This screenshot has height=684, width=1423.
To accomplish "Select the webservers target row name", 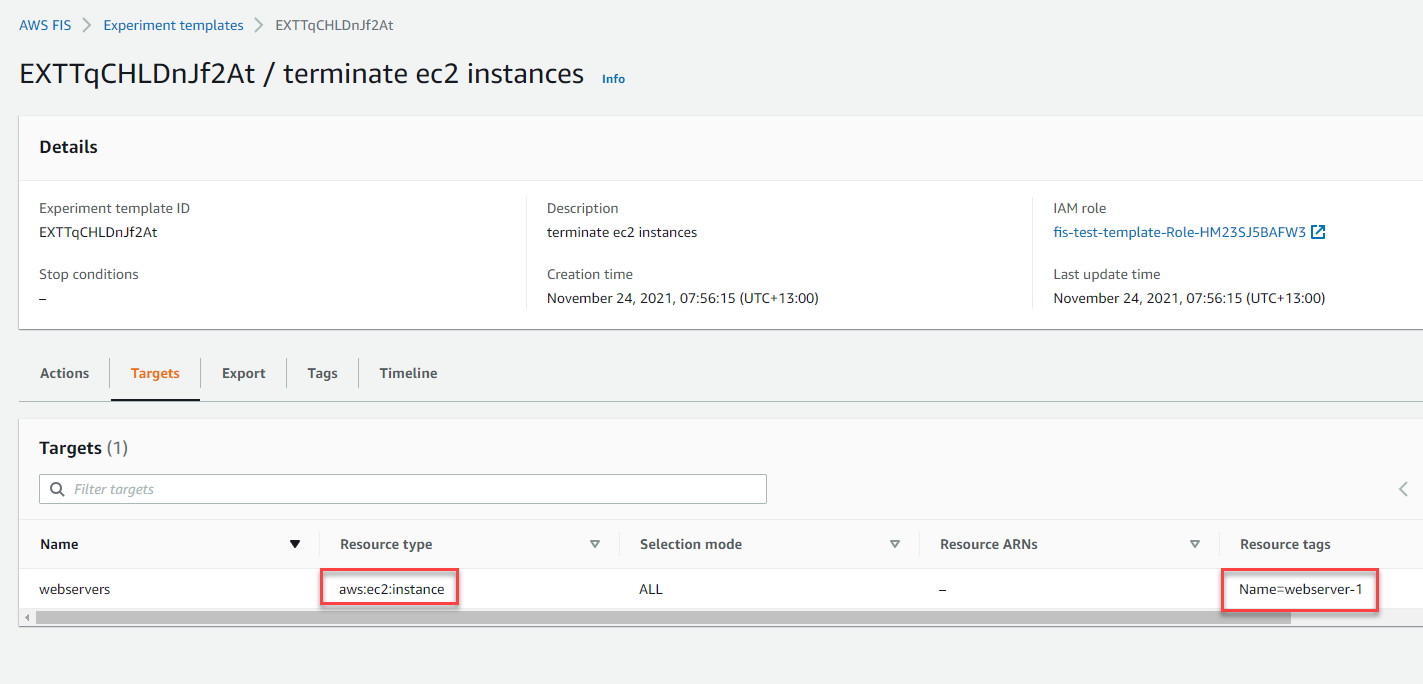I will [75, 589].
